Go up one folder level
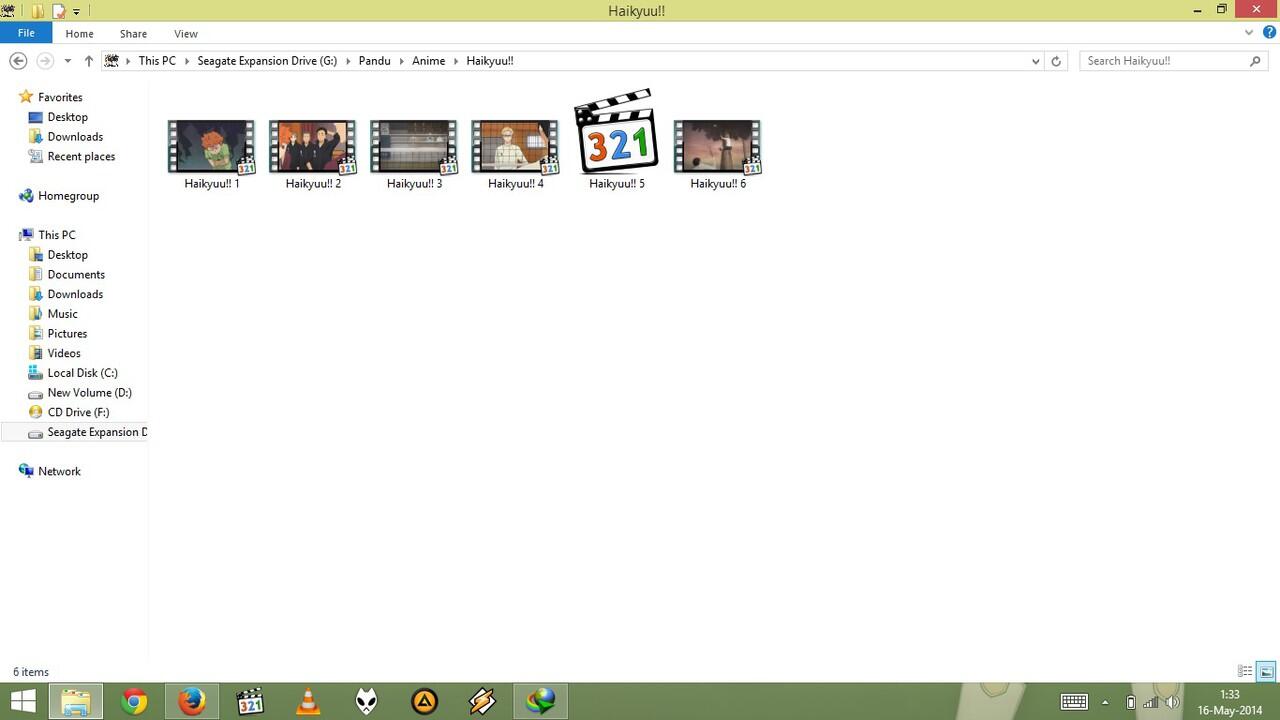 (88, 61)
